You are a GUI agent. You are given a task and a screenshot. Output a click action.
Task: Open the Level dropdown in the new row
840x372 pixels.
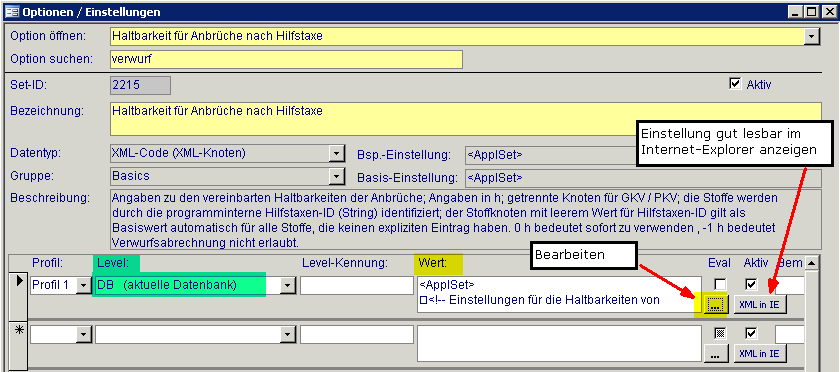pyautogui.click(x=288, y=335)
